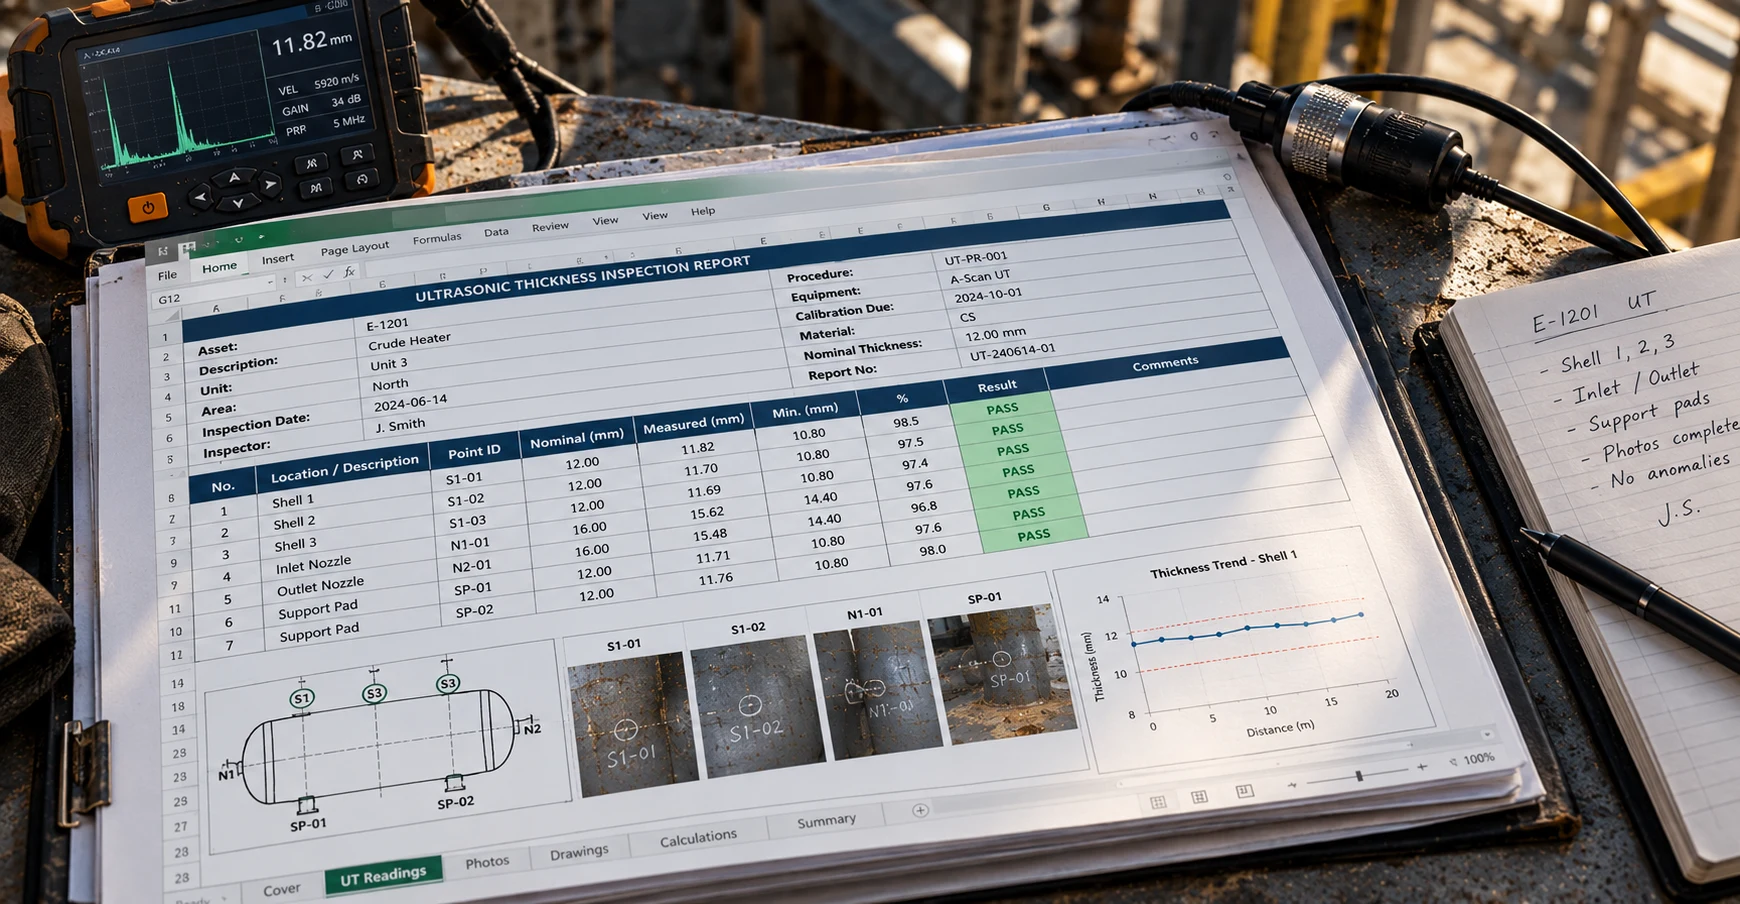Switch to the Insert ribbon tab
Screen dimensions: 1740x904
coord(278,259)
